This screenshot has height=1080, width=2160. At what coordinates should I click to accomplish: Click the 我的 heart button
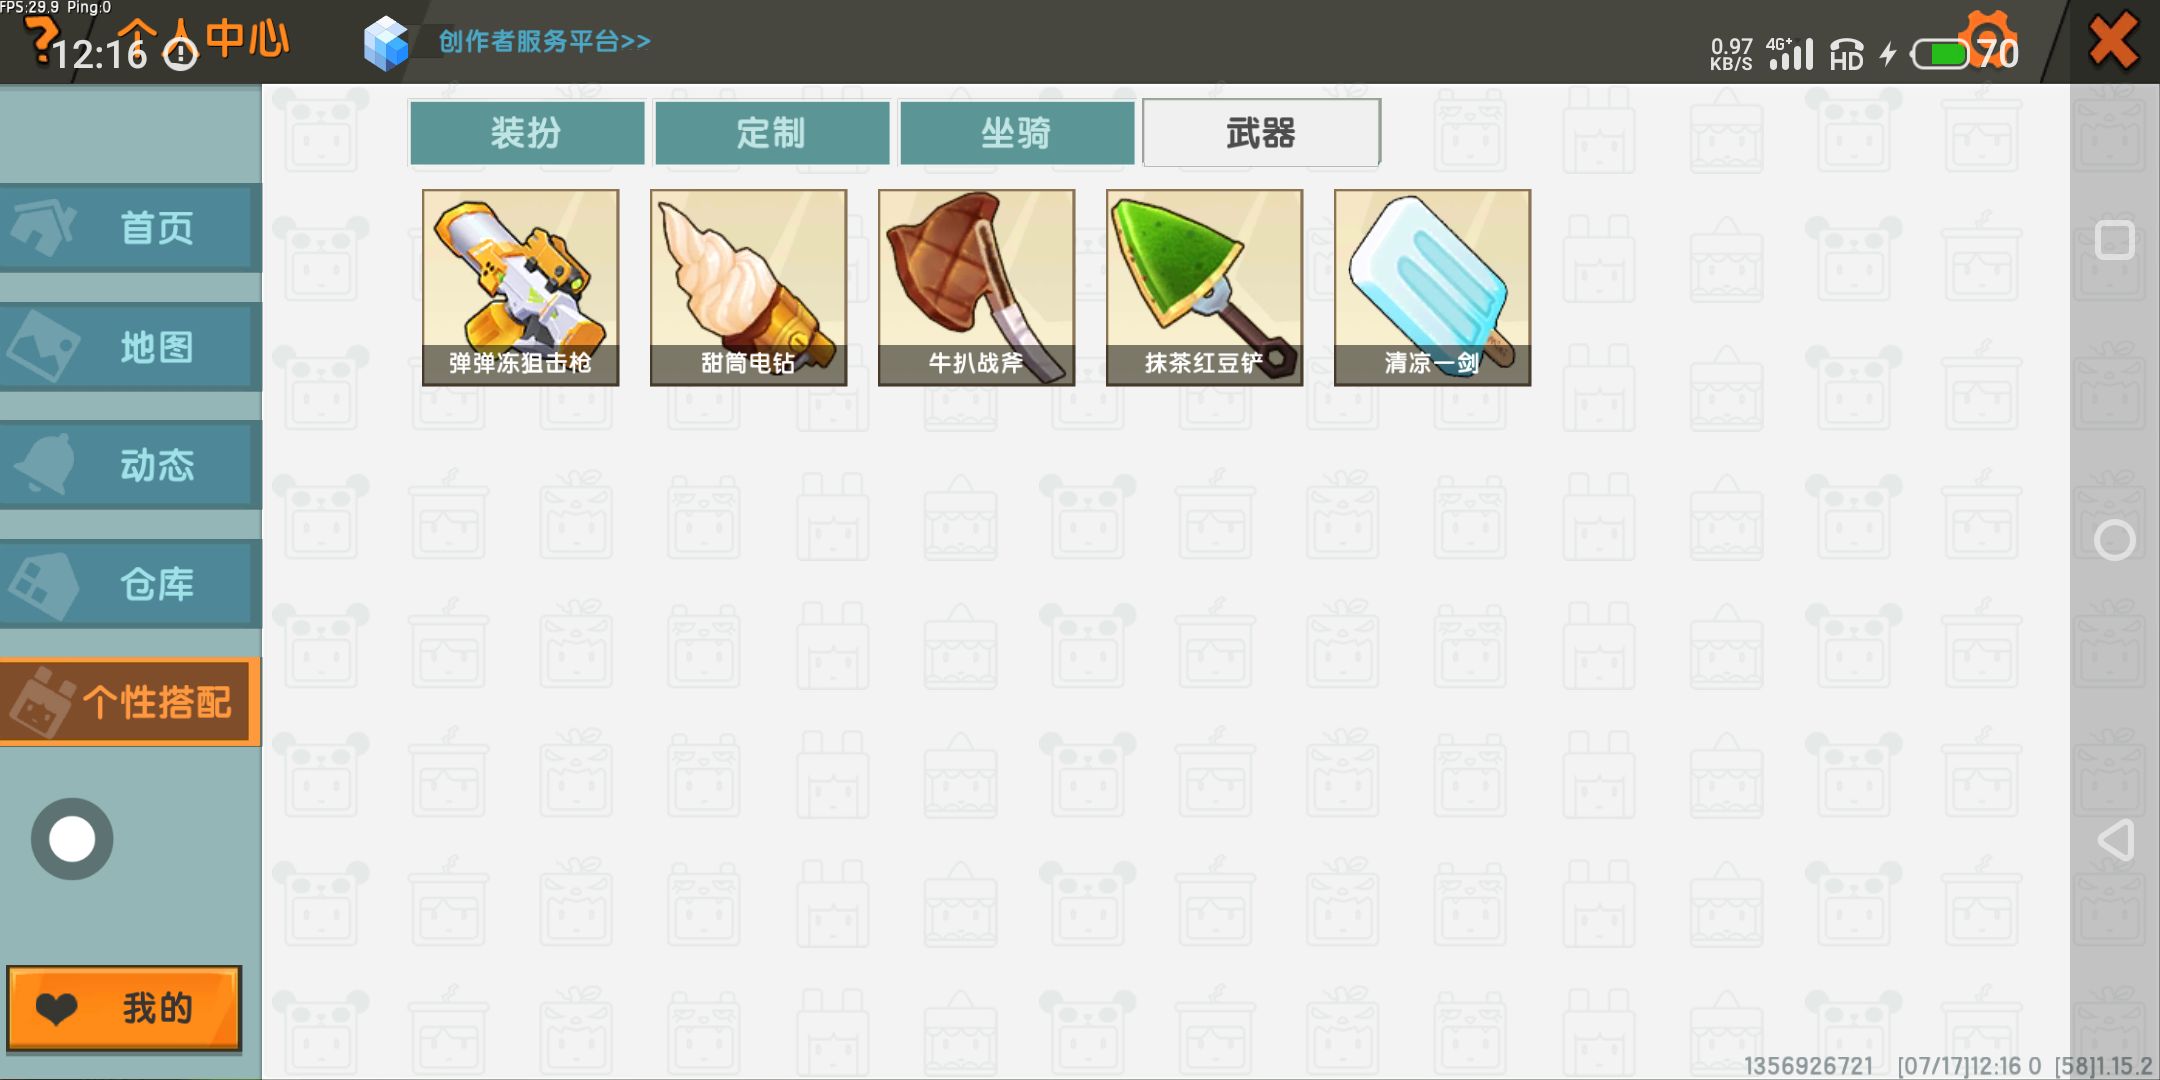click(x=124, y=1009)
